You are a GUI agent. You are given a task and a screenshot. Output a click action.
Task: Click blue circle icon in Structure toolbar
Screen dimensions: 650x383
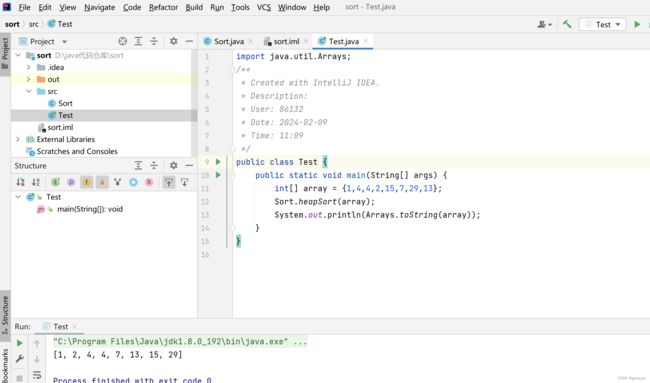(x=133, y=182)
